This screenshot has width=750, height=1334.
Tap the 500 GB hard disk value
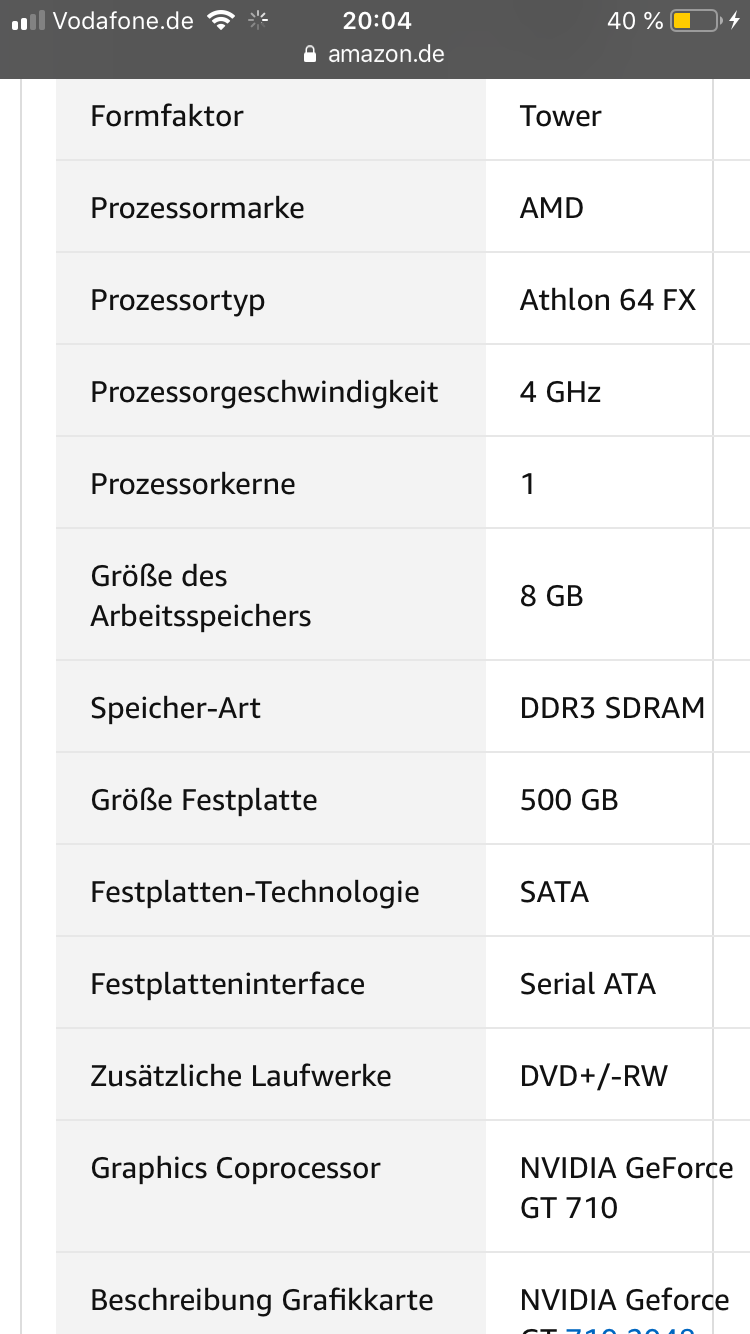point(569,800)
